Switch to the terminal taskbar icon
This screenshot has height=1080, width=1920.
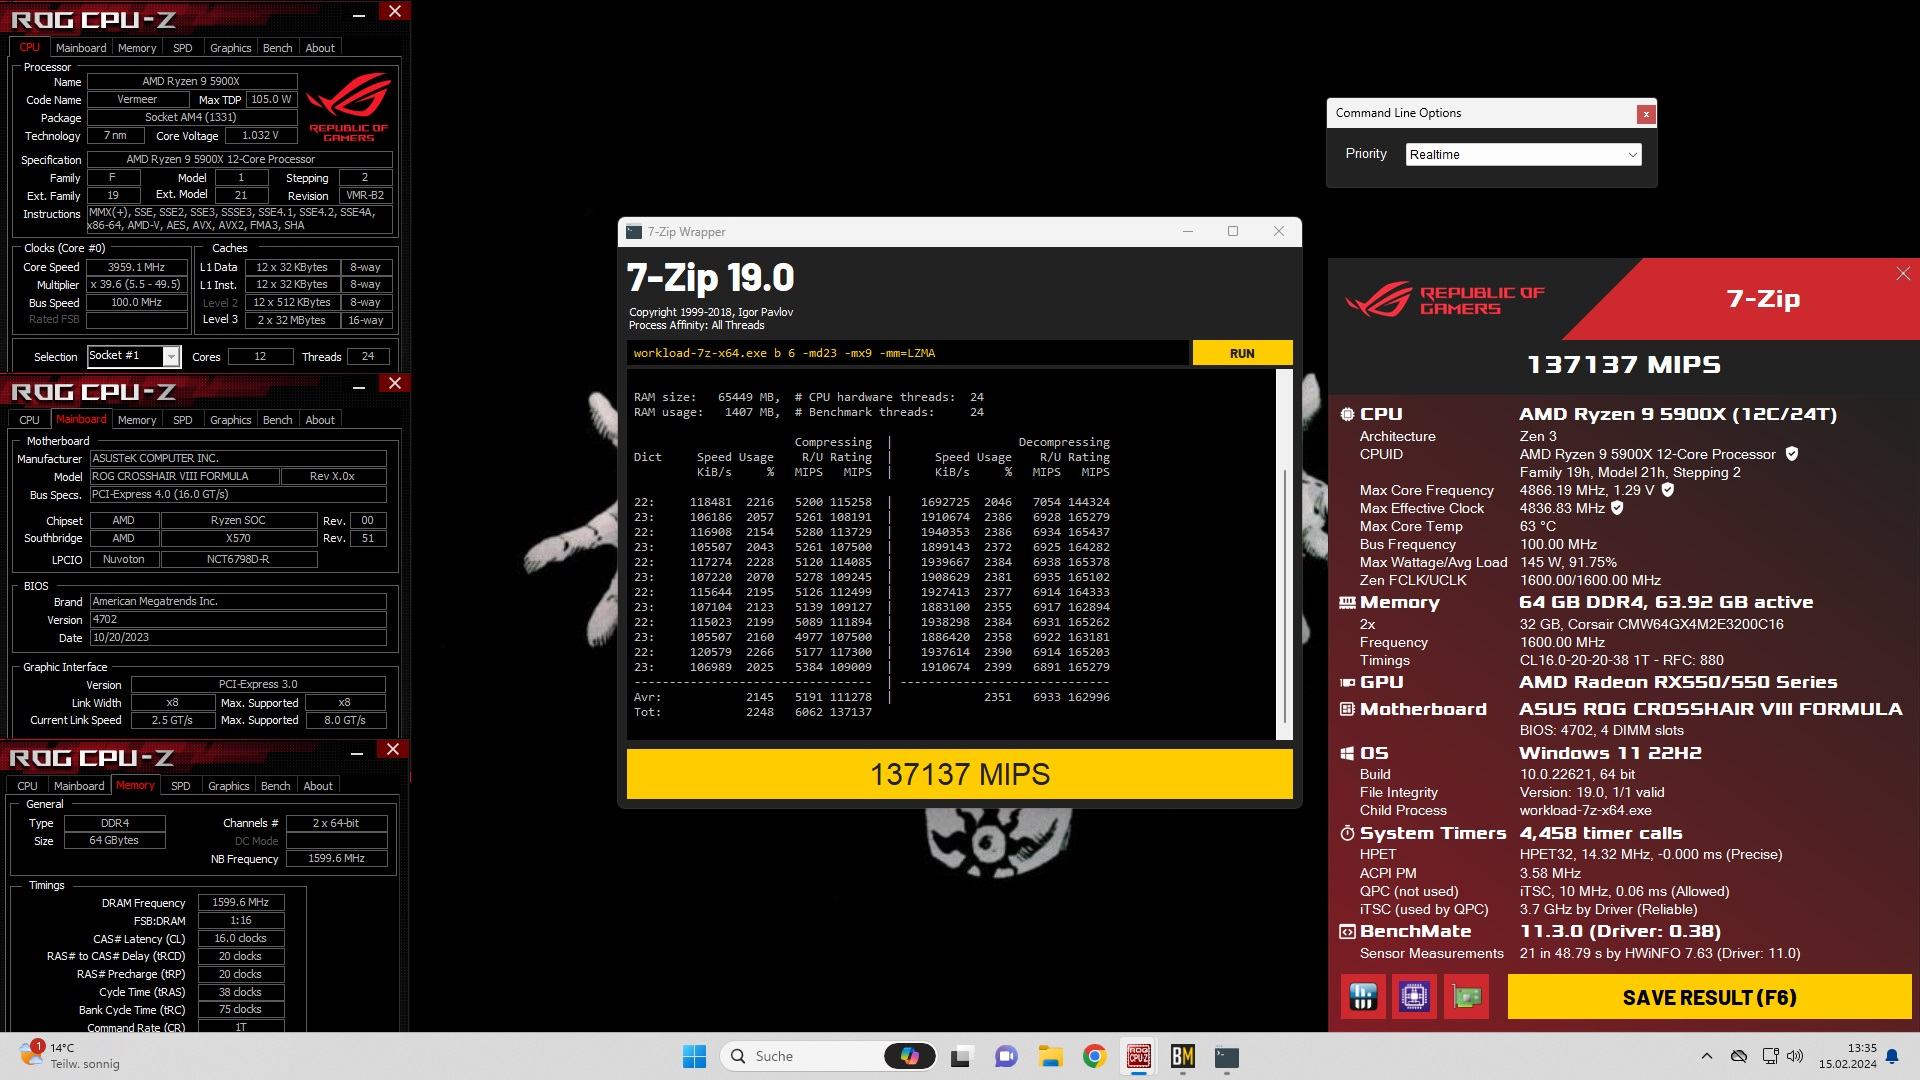click(x=1227, y=1056)
